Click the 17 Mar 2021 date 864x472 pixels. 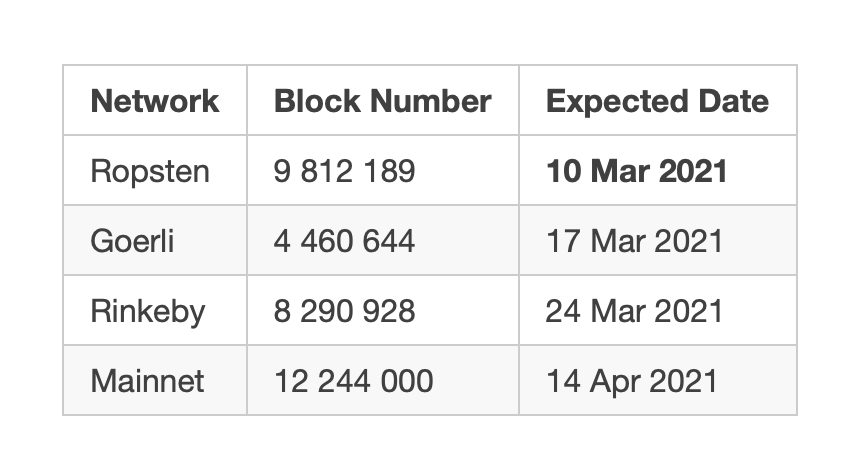(x=634, y=241)
